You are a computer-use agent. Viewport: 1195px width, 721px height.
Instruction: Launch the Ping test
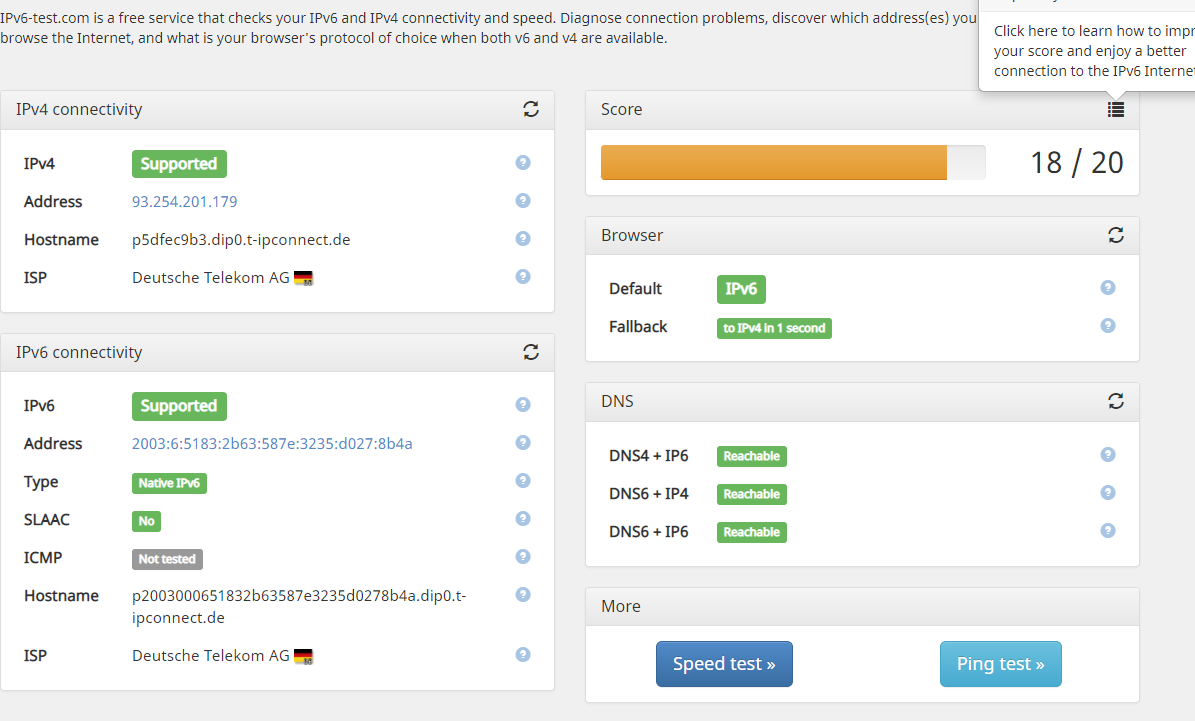[1000, 664]
